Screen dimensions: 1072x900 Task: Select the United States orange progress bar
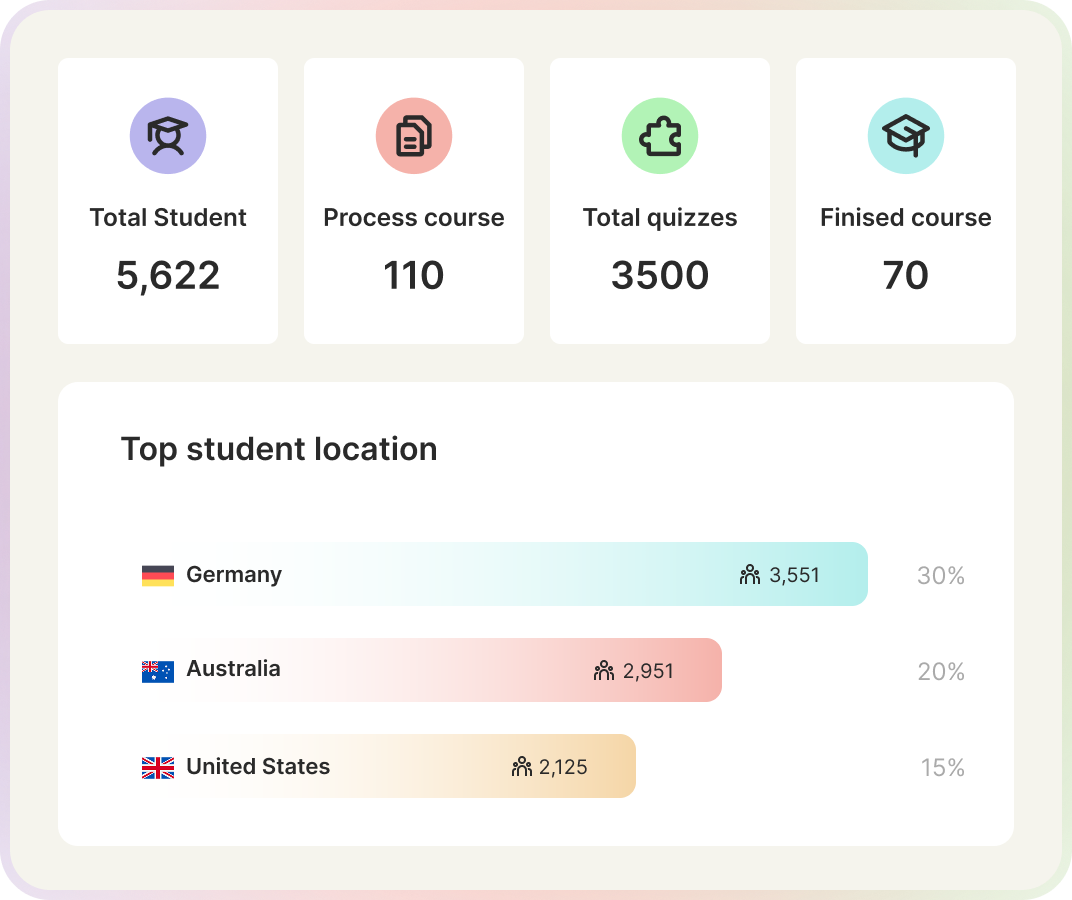pos(400,766)
